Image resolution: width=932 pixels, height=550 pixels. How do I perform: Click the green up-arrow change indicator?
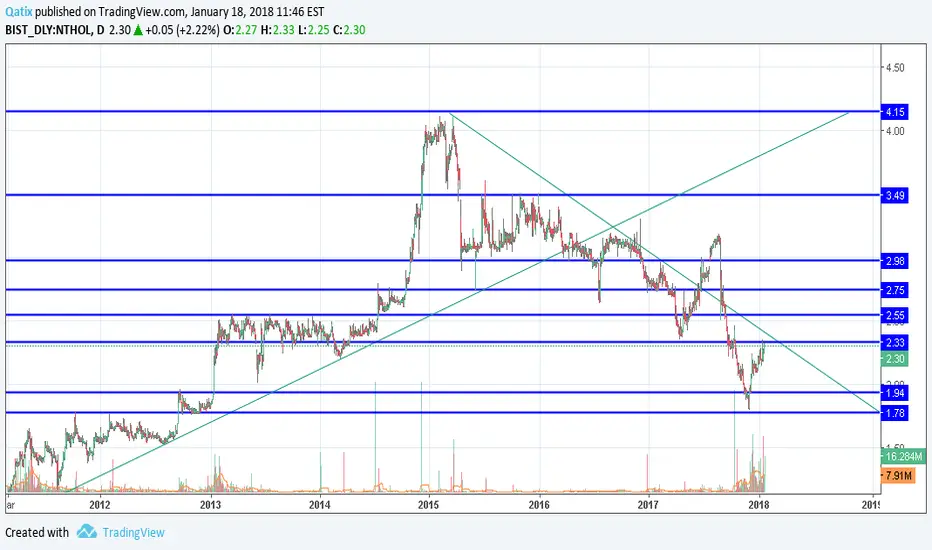138,30
